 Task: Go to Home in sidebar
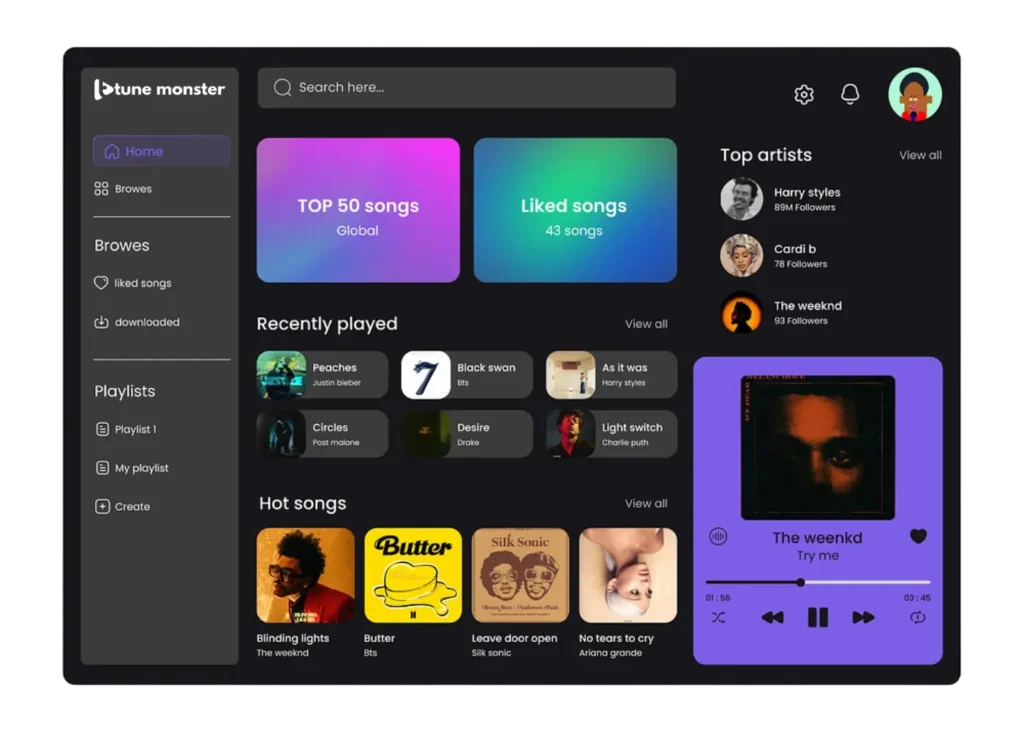click(162, 151)
